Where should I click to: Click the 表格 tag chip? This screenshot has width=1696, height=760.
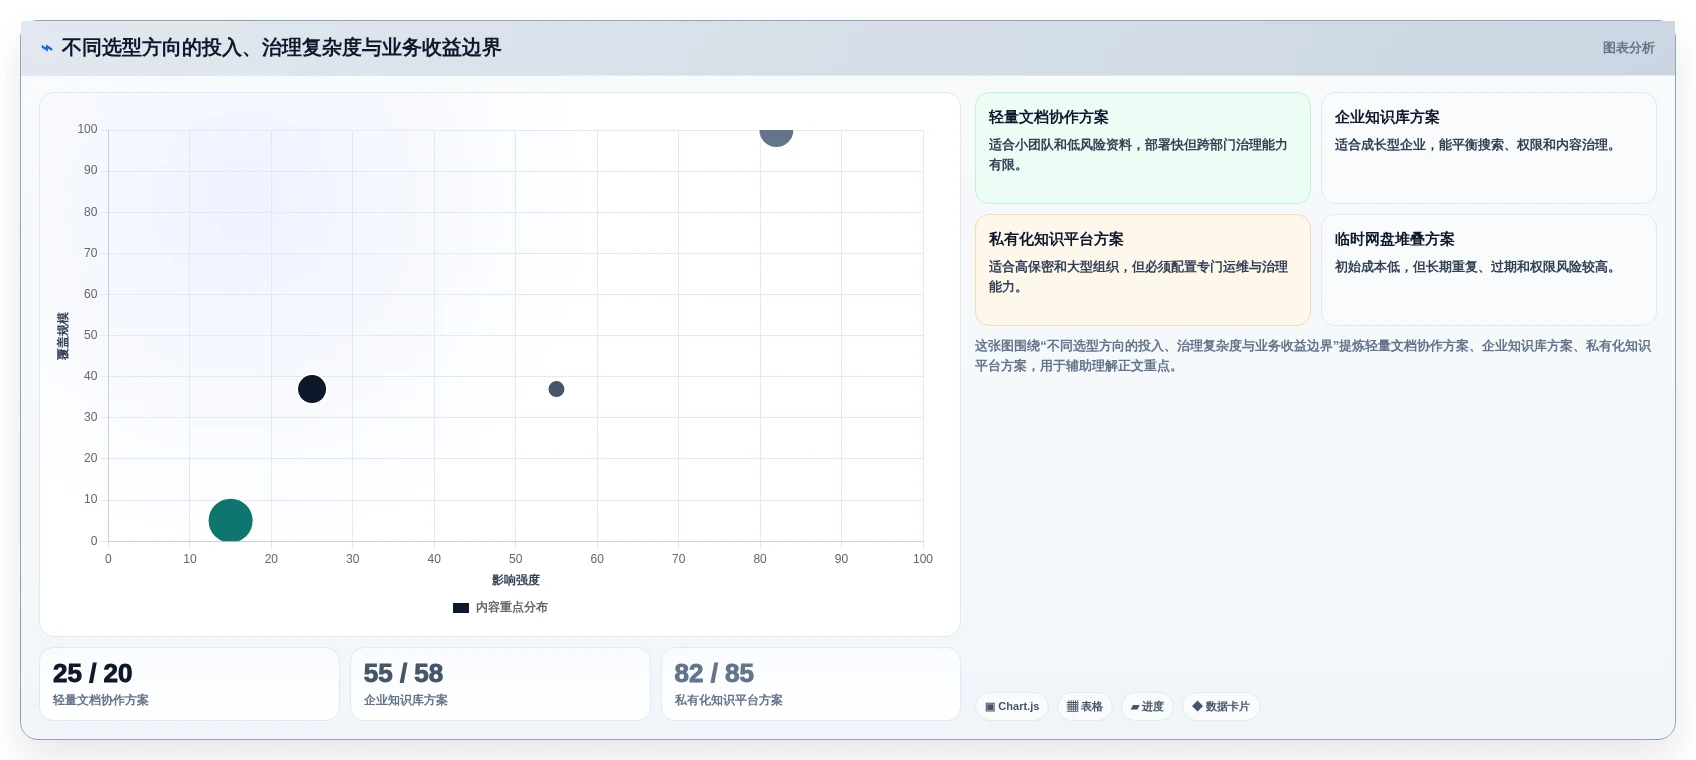[x=1085, y=707]
